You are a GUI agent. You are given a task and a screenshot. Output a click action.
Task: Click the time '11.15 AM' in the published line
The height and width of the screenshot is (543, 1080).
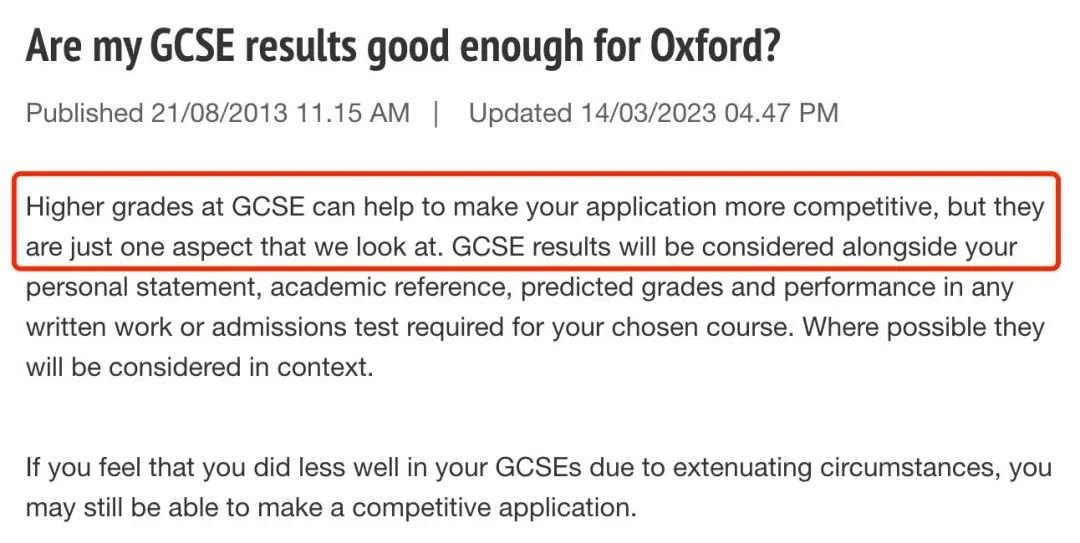(353, 112)
